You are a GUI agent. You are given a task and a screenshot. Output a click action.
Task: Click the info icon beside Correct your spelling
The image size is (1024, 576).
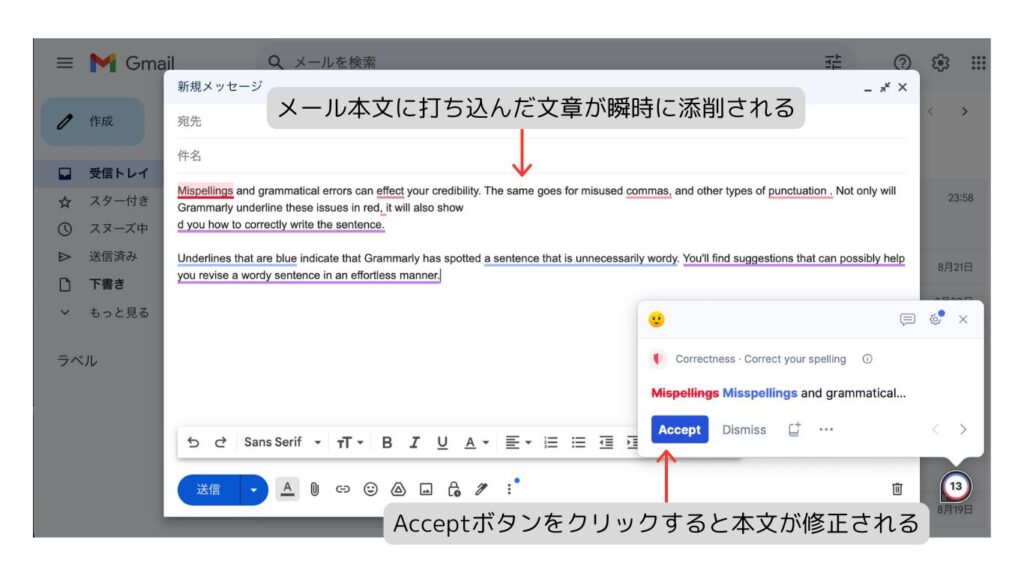(867, 359)
